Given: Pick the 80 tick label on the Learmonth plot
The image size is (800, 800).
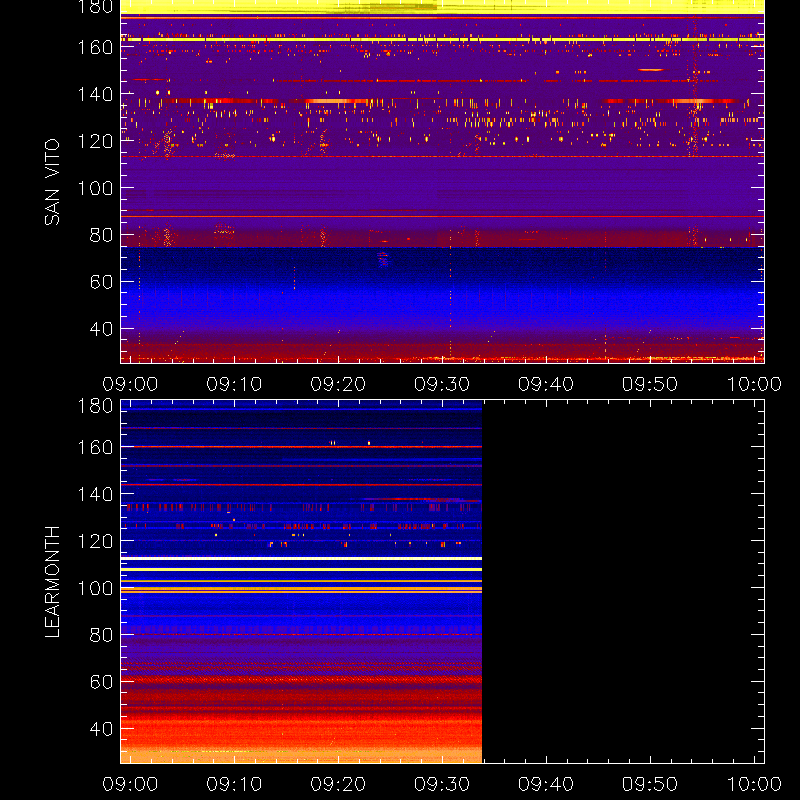Looking at the screenshot, I should [101, 635].
